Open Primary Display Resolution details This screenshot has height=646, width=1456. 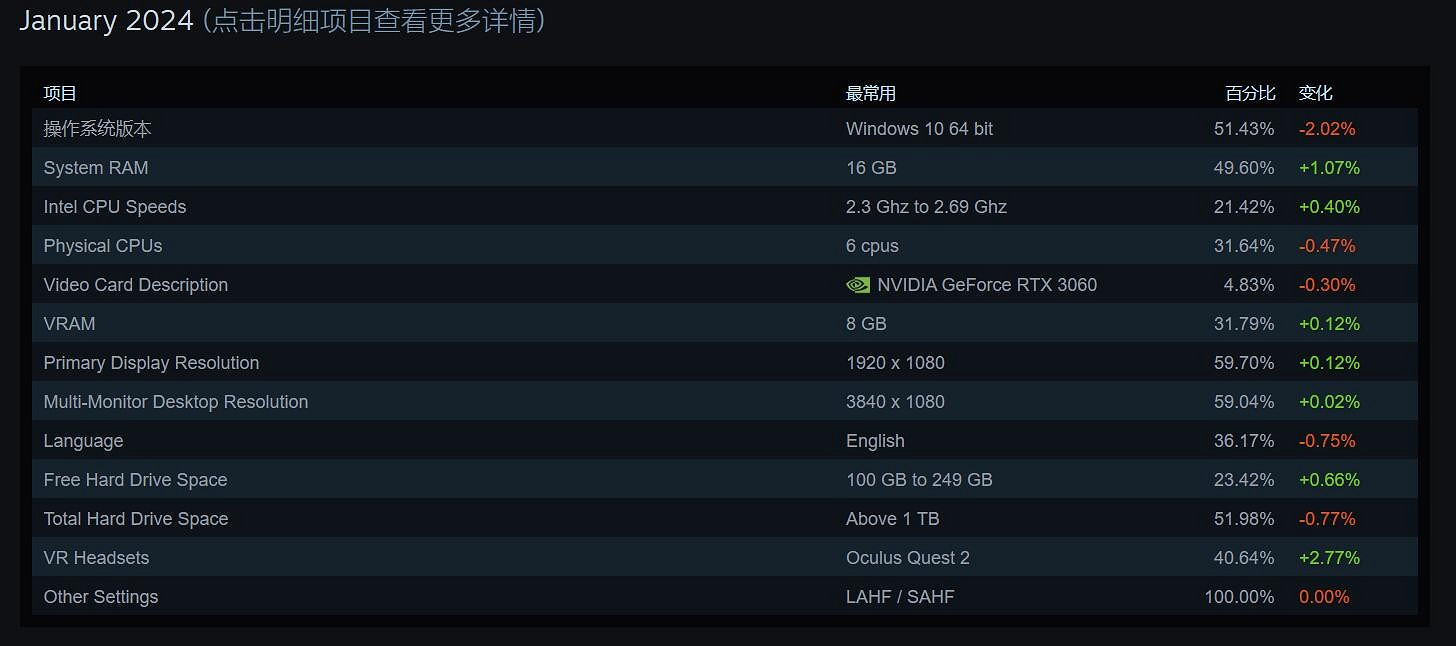pos(151,362)
